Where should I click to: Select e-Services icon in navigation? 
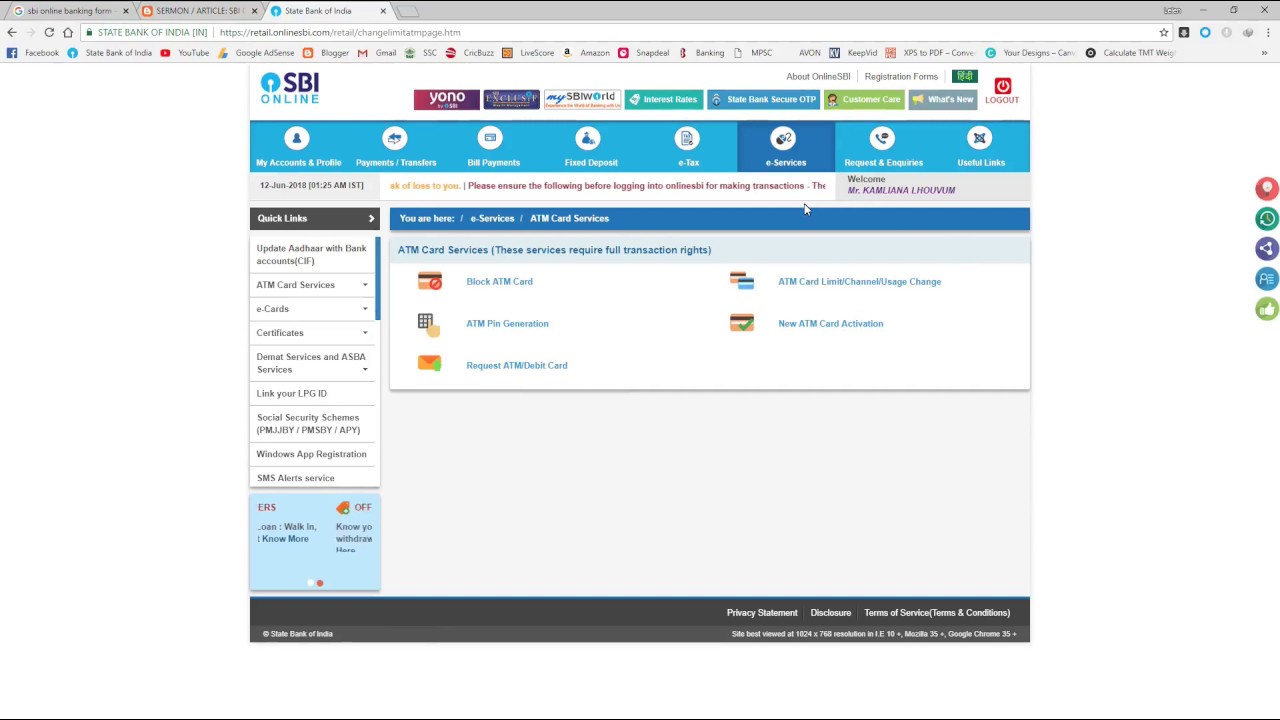784,138
